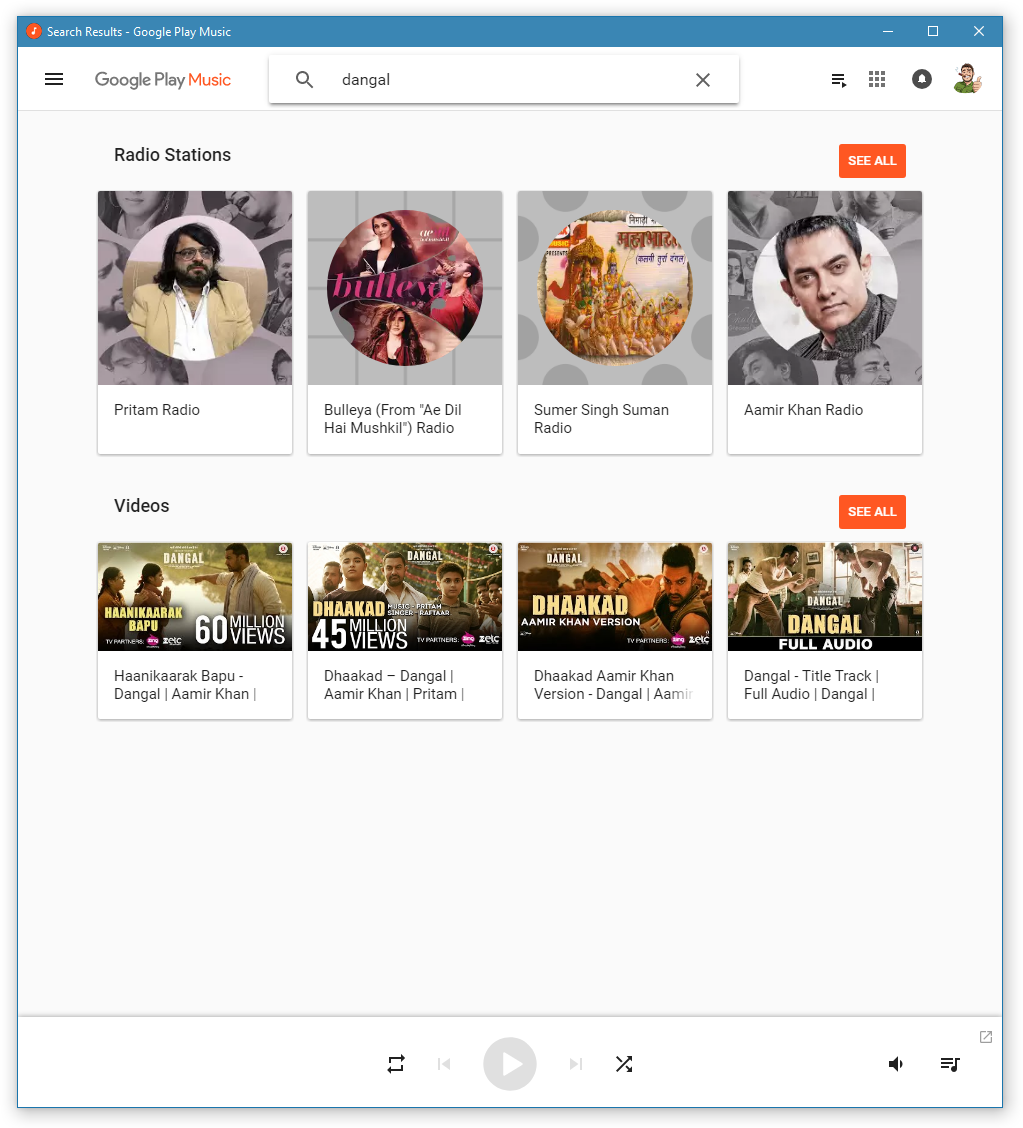Show the queue icon in the top bar

coord(839,80)
